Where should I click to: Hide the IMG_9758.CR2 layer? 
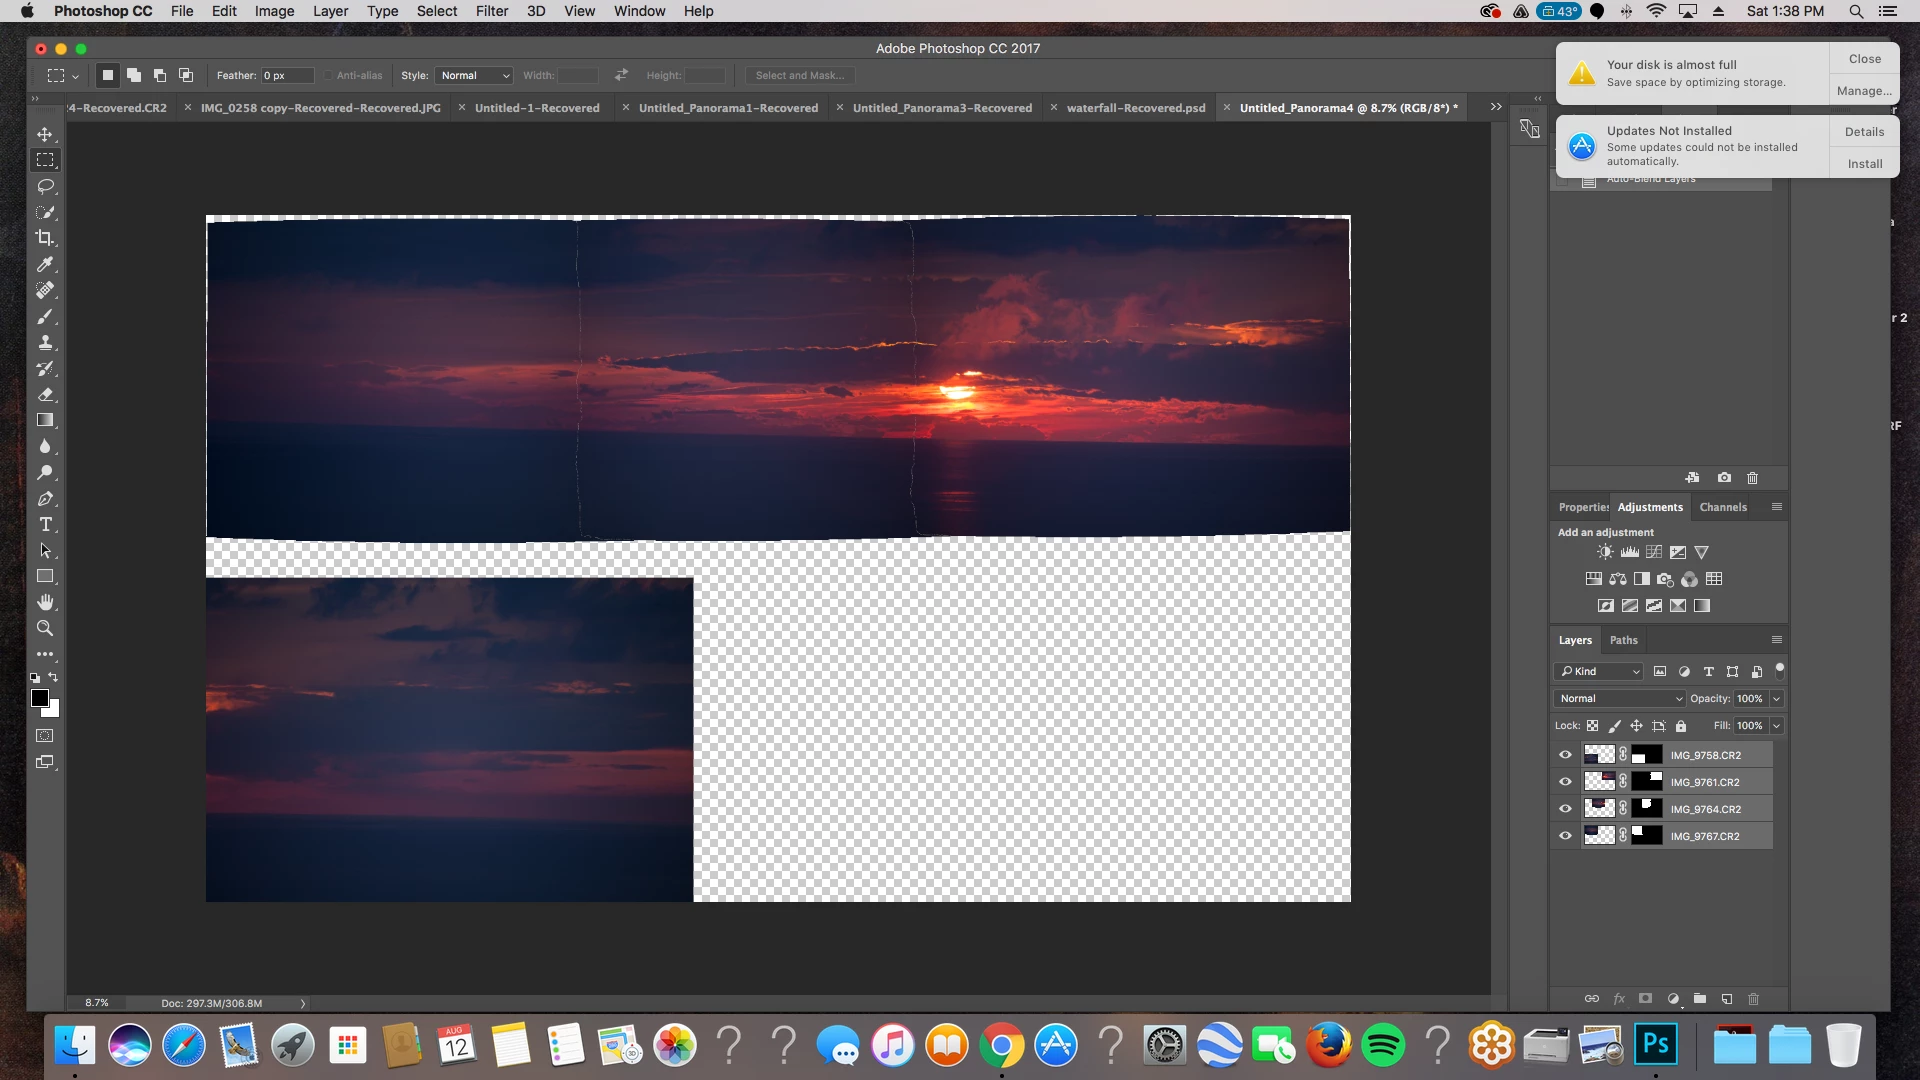click(x=1565, y=755)
